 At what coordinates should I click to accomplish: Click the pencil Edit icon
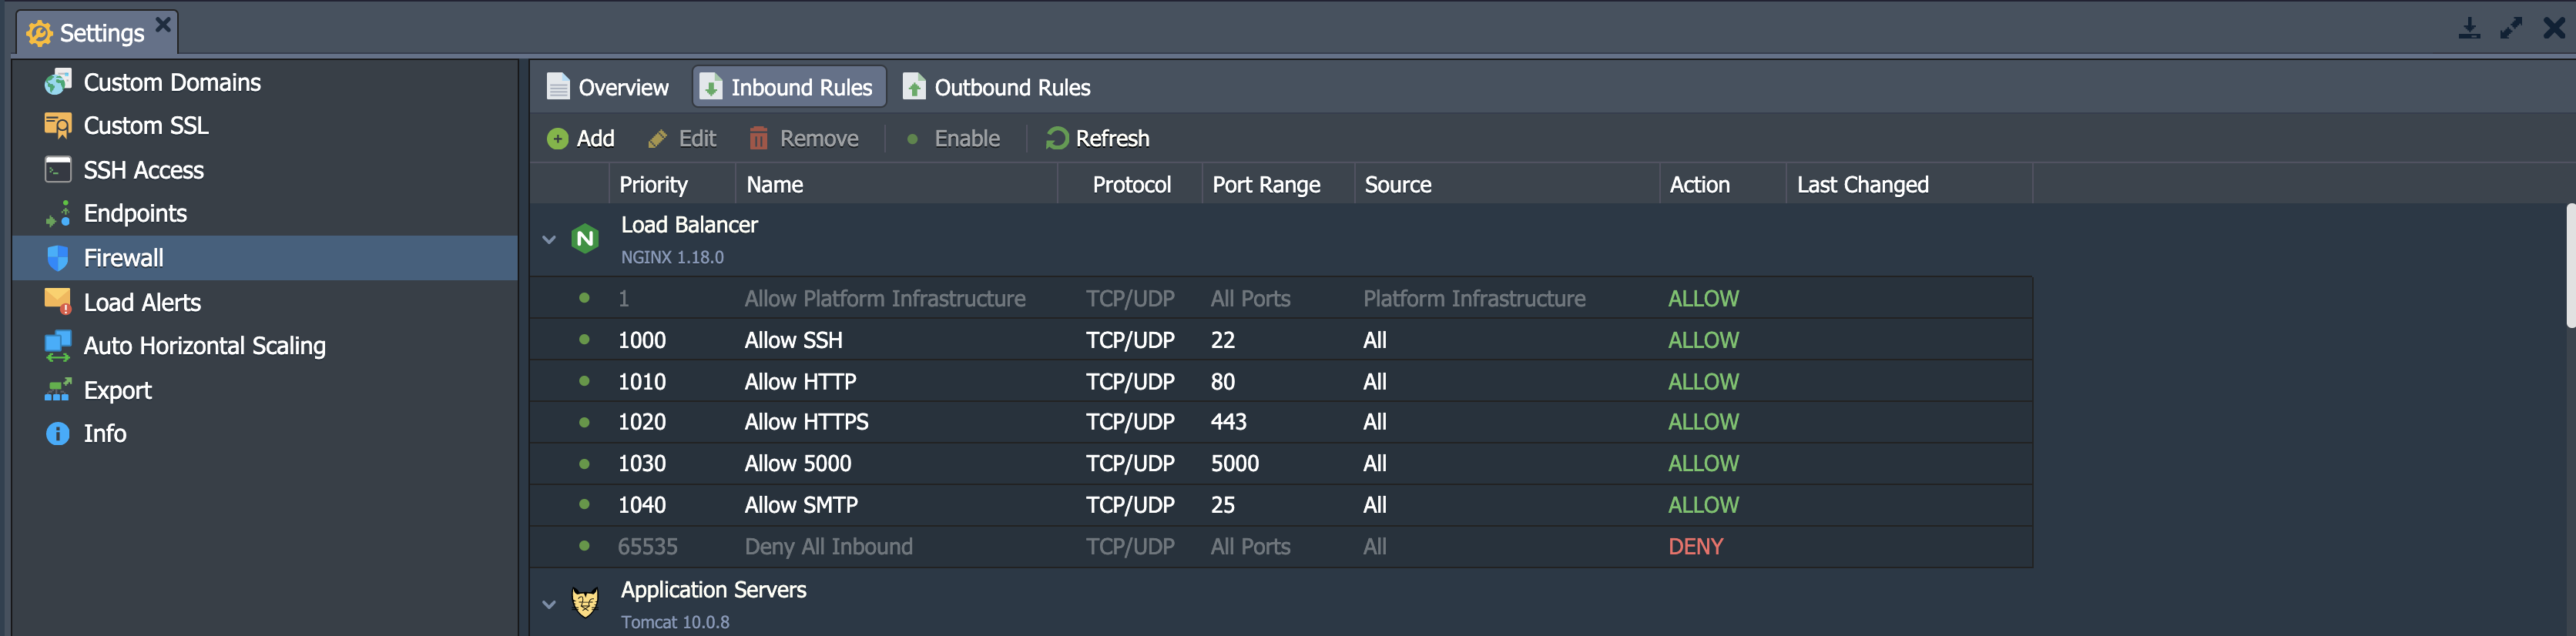point(657,139)
